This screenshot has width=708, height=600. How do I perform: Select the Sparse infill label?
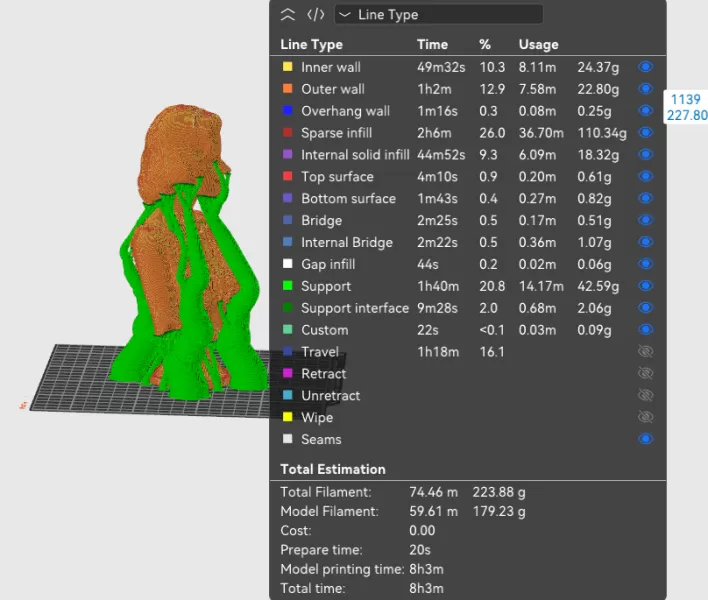tap(336, 133)
